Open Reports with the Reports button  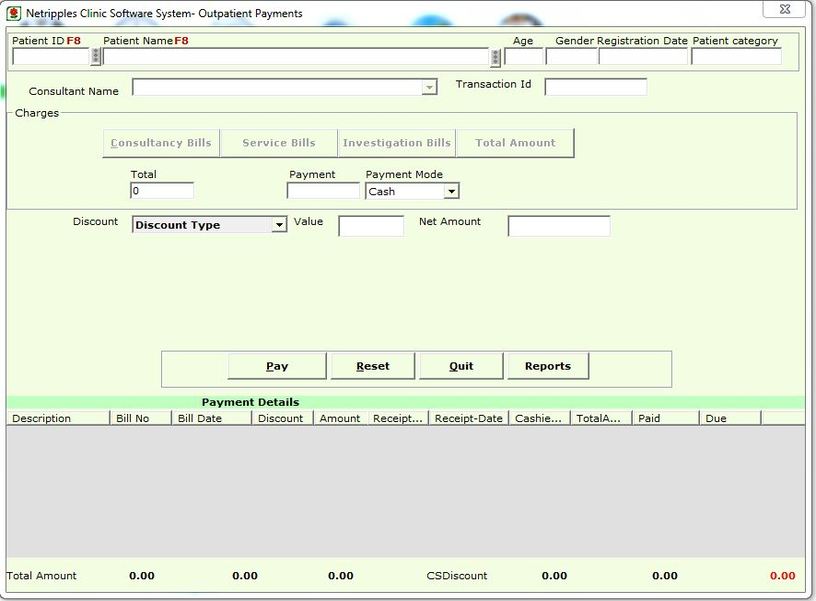tap(548, 366)
